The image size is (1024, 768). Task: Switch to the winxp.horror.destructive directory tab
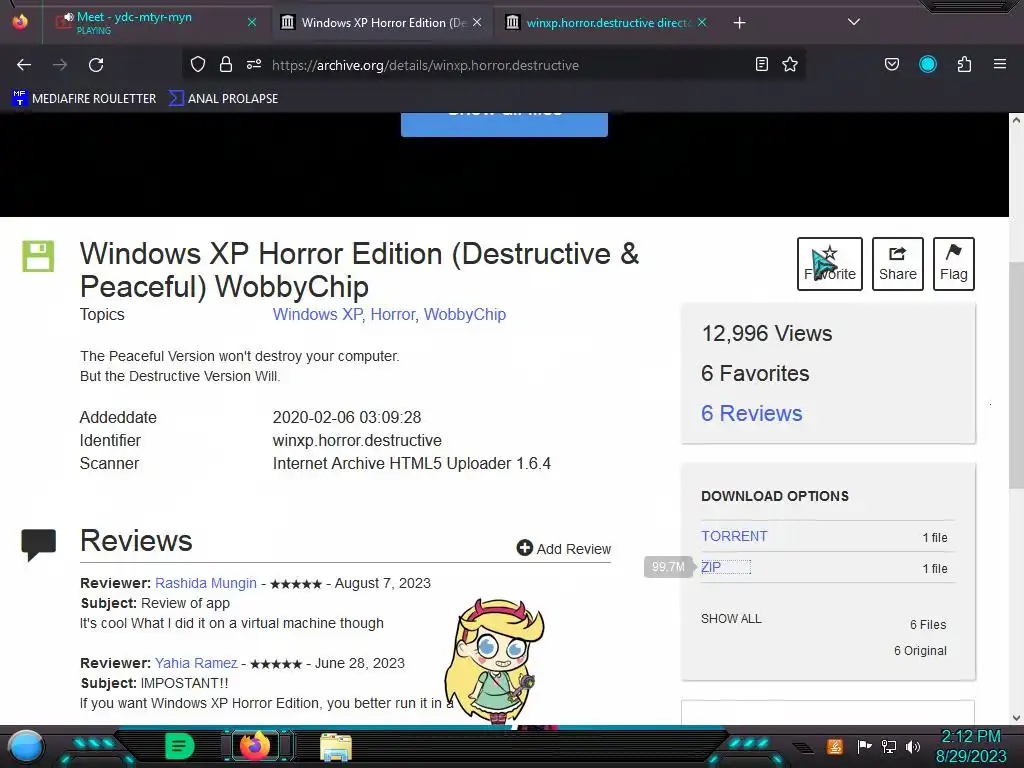pyautogui.click(x=607, y=22)
